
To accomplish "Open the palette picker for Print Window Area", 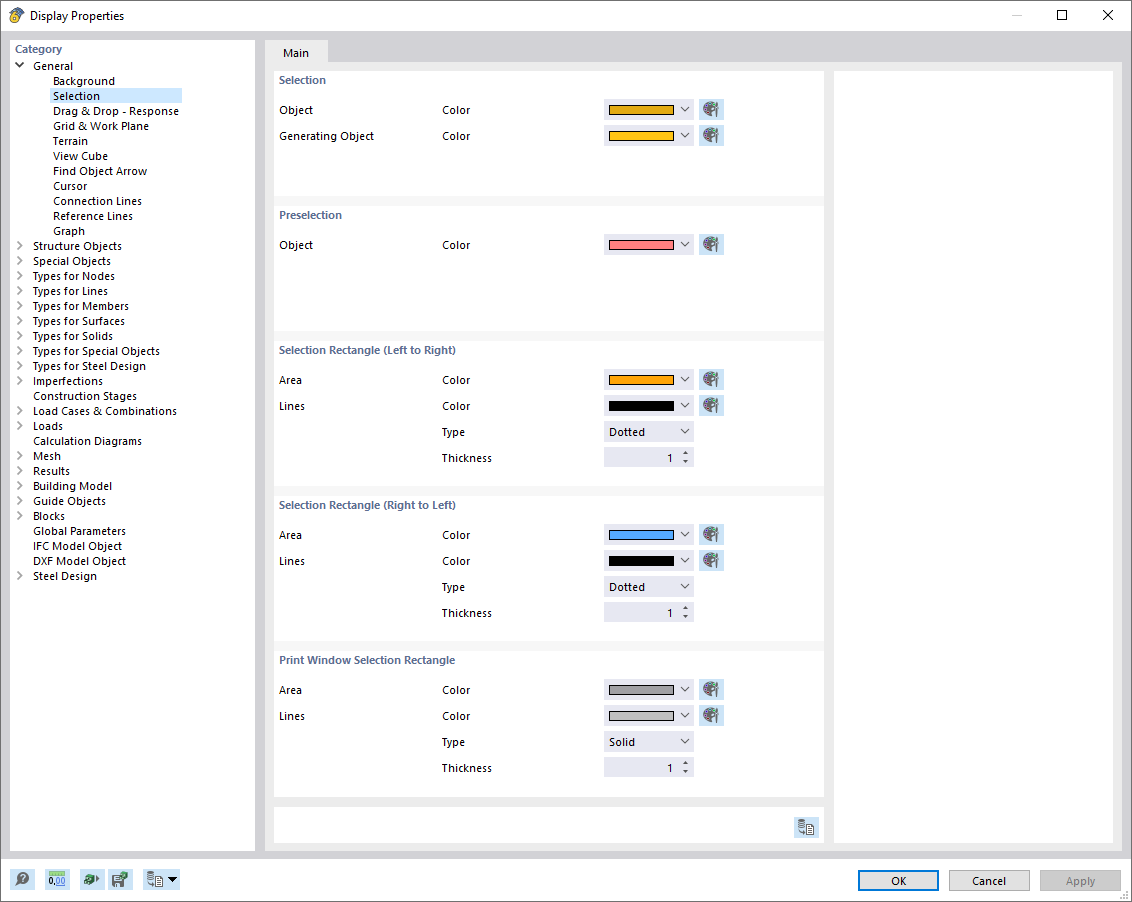I will click(711, 689).
